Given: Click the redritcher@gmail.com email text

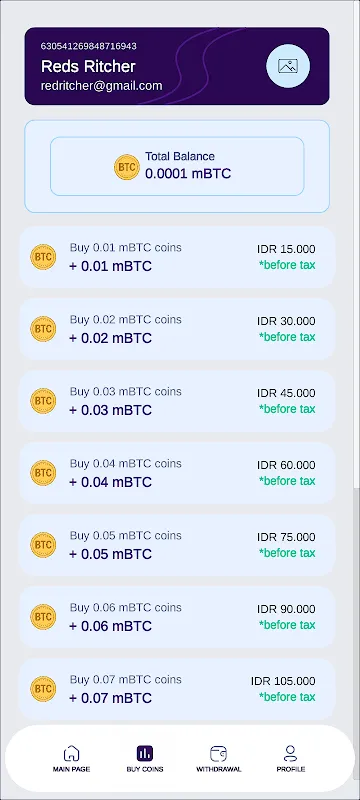Looking at the screenshot, I should pos(101,86).
